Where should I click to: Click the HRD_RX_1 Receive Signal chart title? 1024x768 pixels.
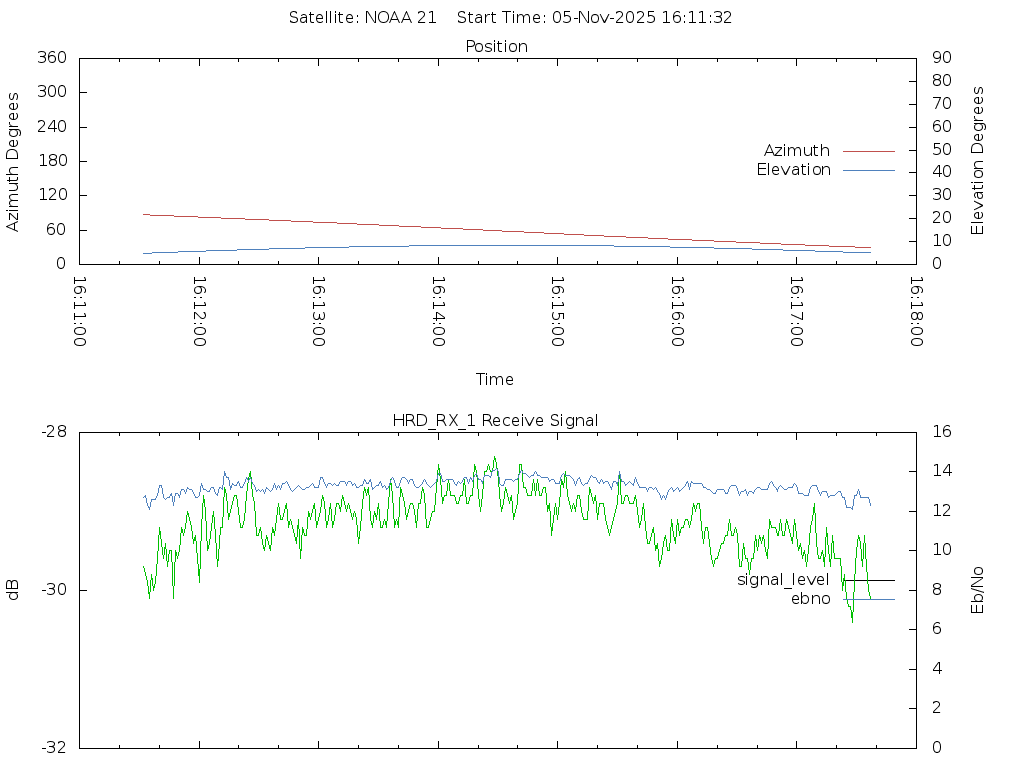(x=495, y=420)
